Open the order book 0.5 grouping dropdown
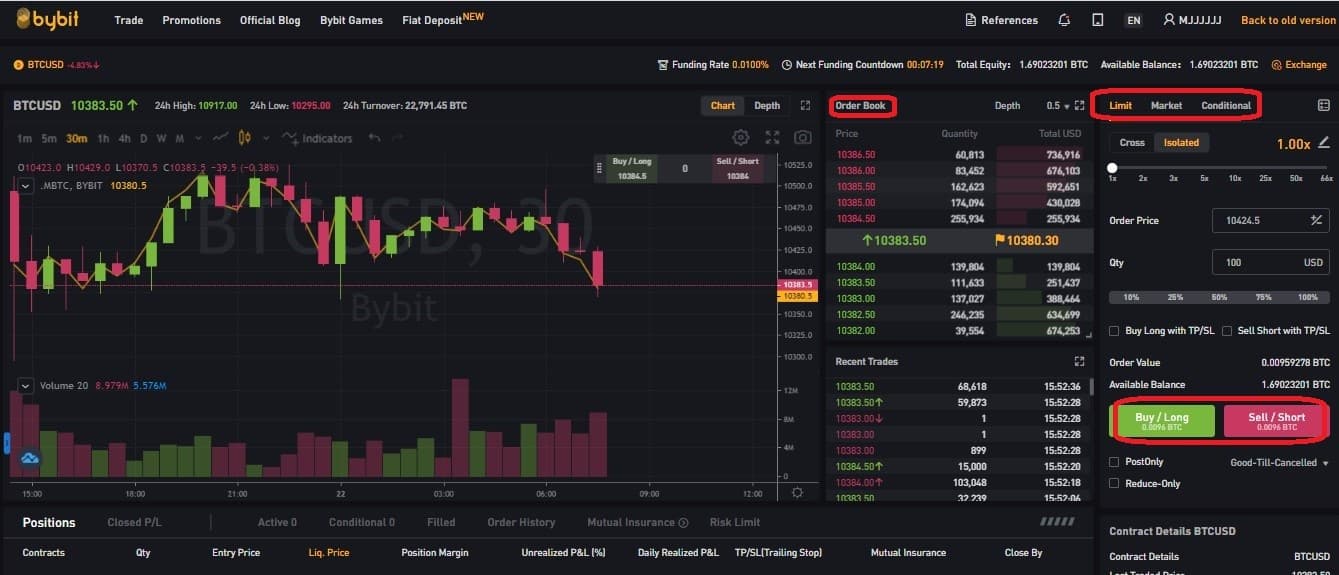The width and height of the screenshot is (1339, 575). 1058,105
